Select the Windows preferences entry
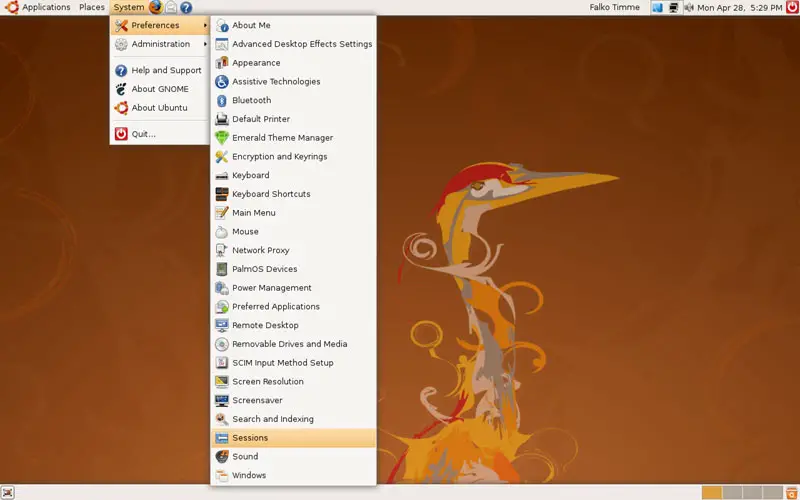Screen dimensions: 800x500 [293, 476]
